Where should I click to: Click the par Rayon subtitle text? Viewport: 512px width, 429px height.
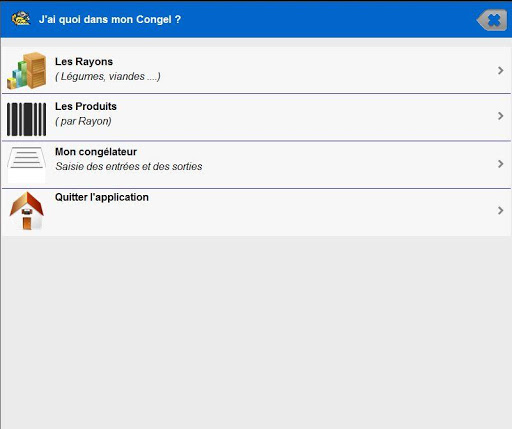tap(83, 121)
